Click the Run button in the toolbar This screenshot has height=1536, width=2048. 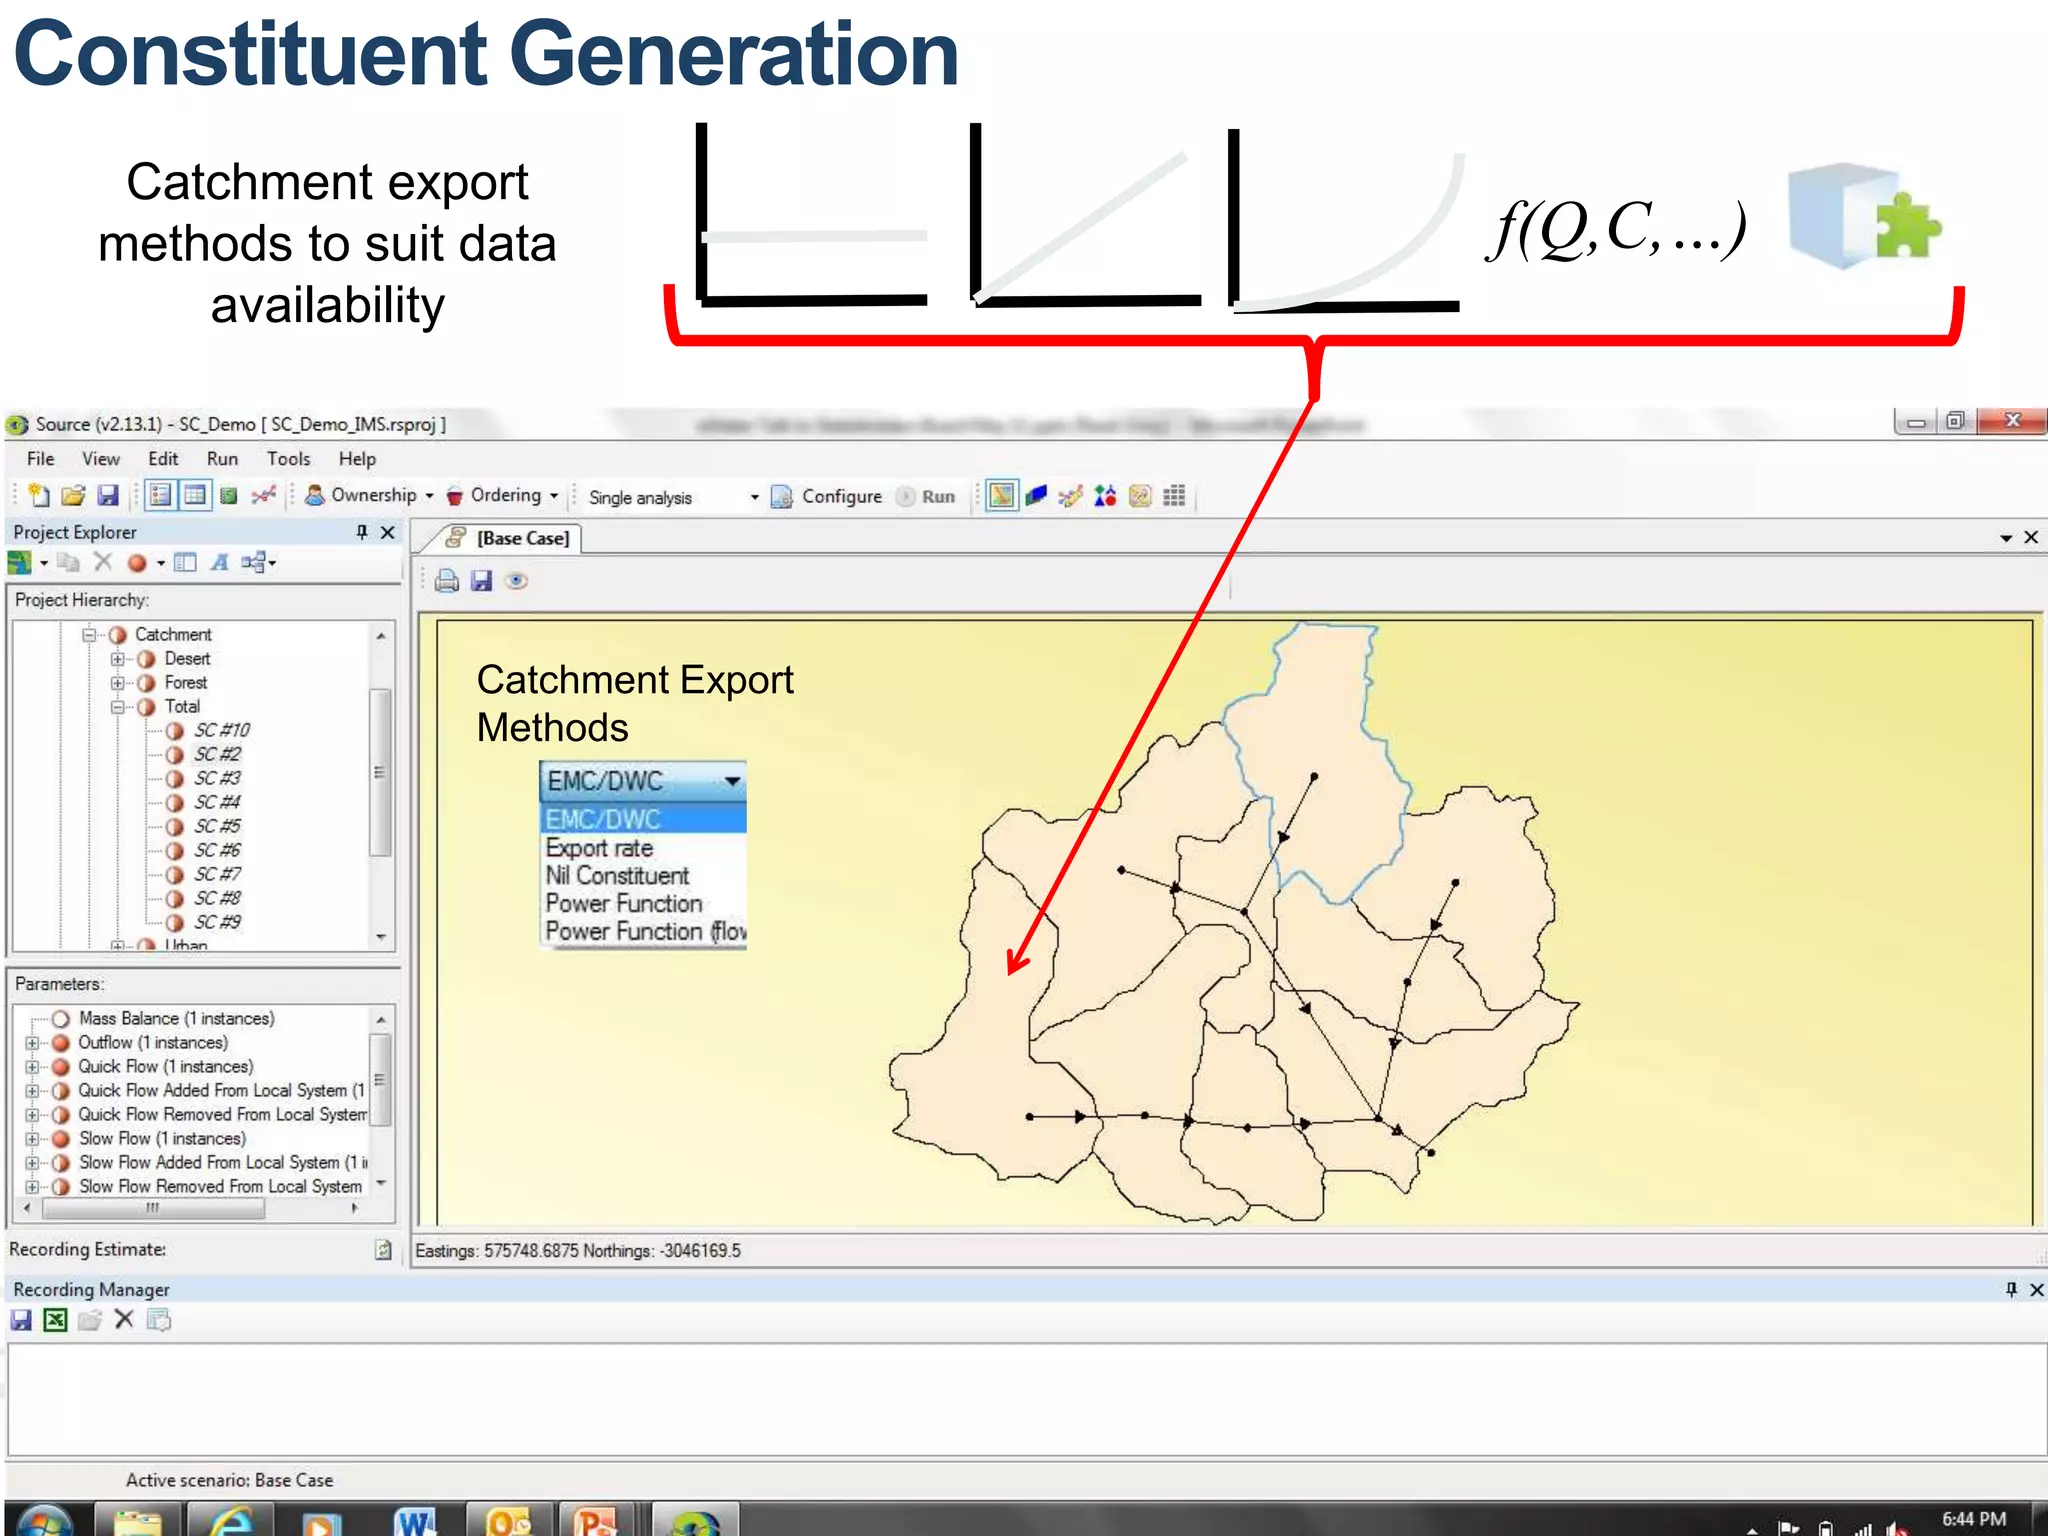pyautogui.click(x=926, y=496)
